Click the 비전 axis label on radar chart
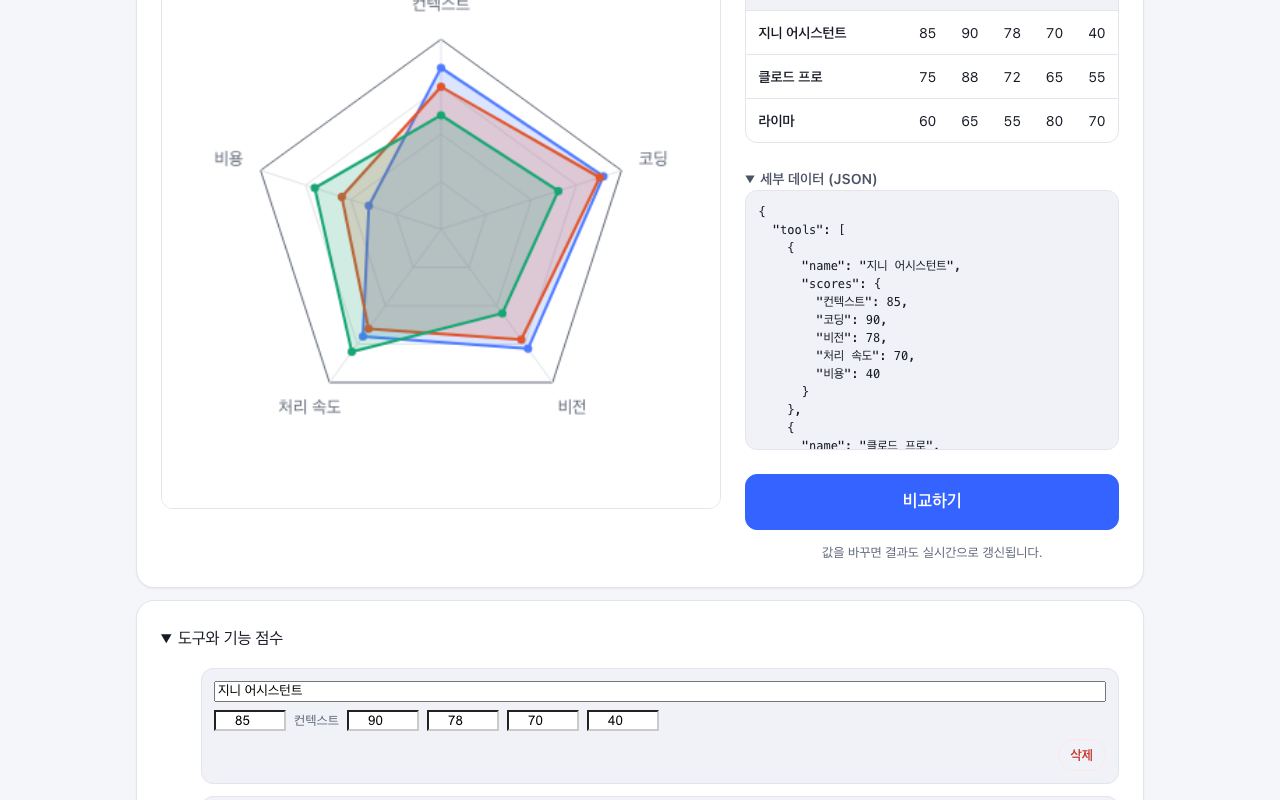The image size is (1280, 800). coord(572,407)
